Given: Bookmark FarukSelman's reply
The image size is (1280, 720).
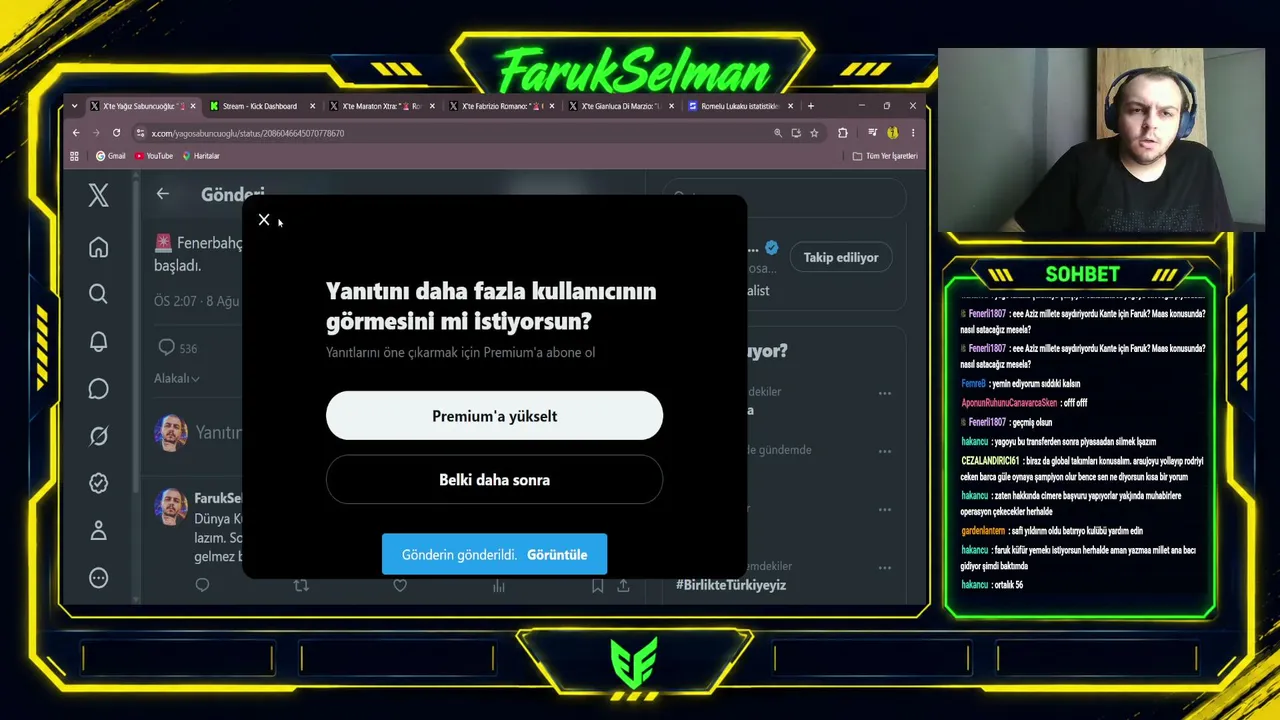Looking at the screenshot, I should [597, 585].
